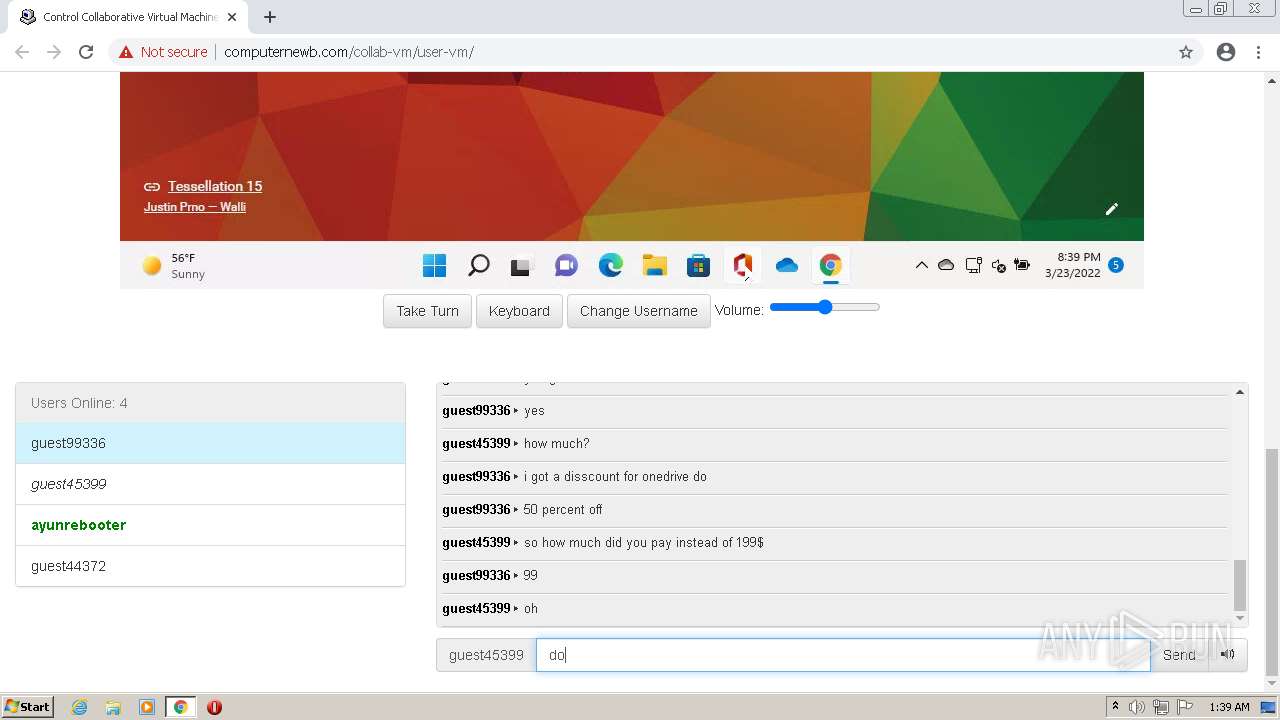The image size is (1280, 720).
Task: Click the host tray volume speaker icon
Action: [1137, 707]
